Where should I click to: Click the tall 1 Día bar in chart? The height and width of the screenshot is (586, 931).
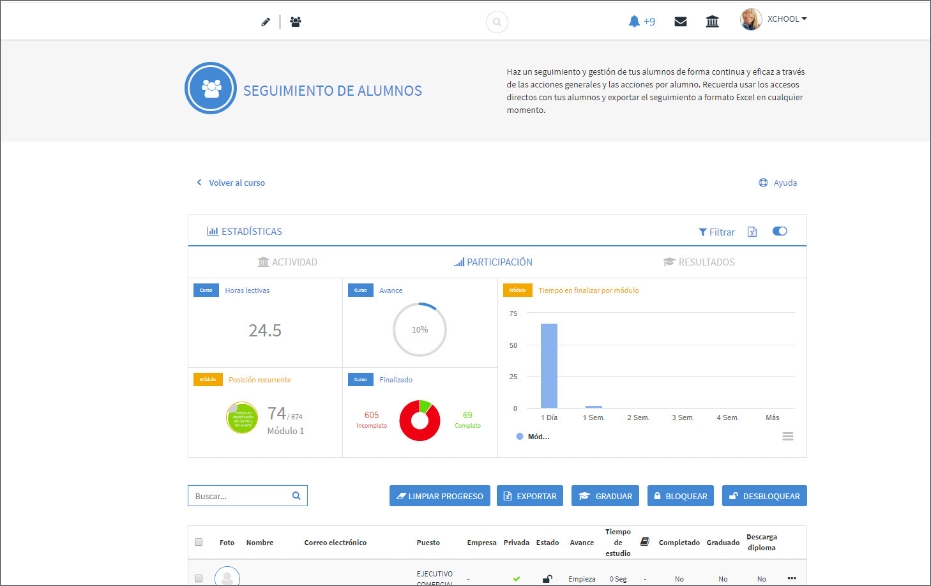[x=549, y=366]
